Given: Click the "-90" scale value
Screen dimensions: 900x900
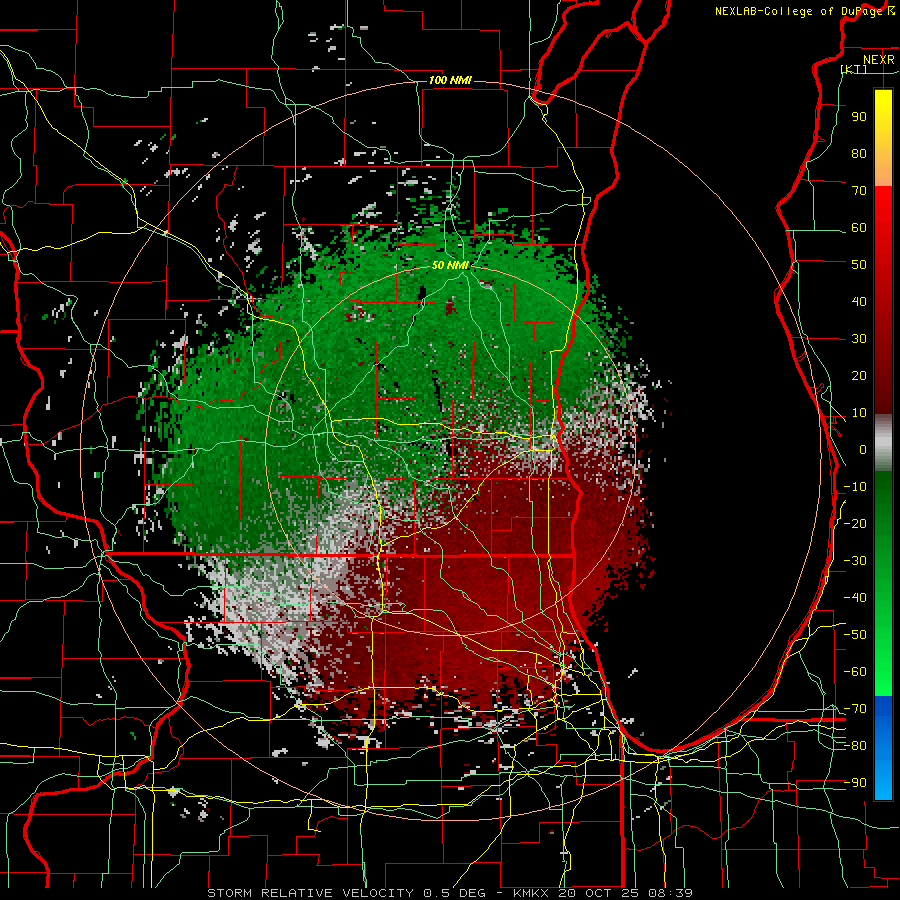Looking at the screenshot, I should coord(855,783).
